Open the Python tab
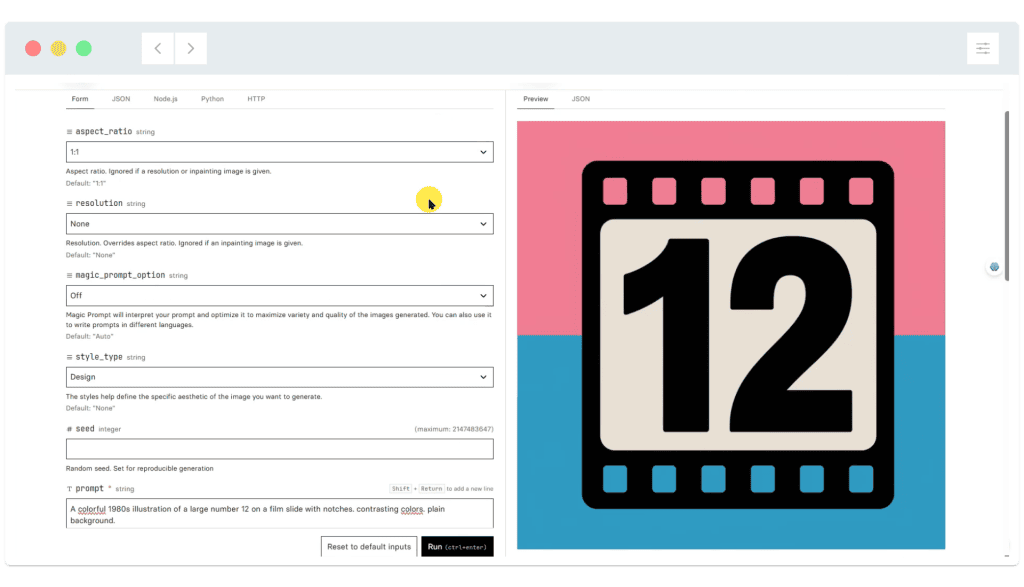Screen dimensions: 1024x587 pos(212,99)
